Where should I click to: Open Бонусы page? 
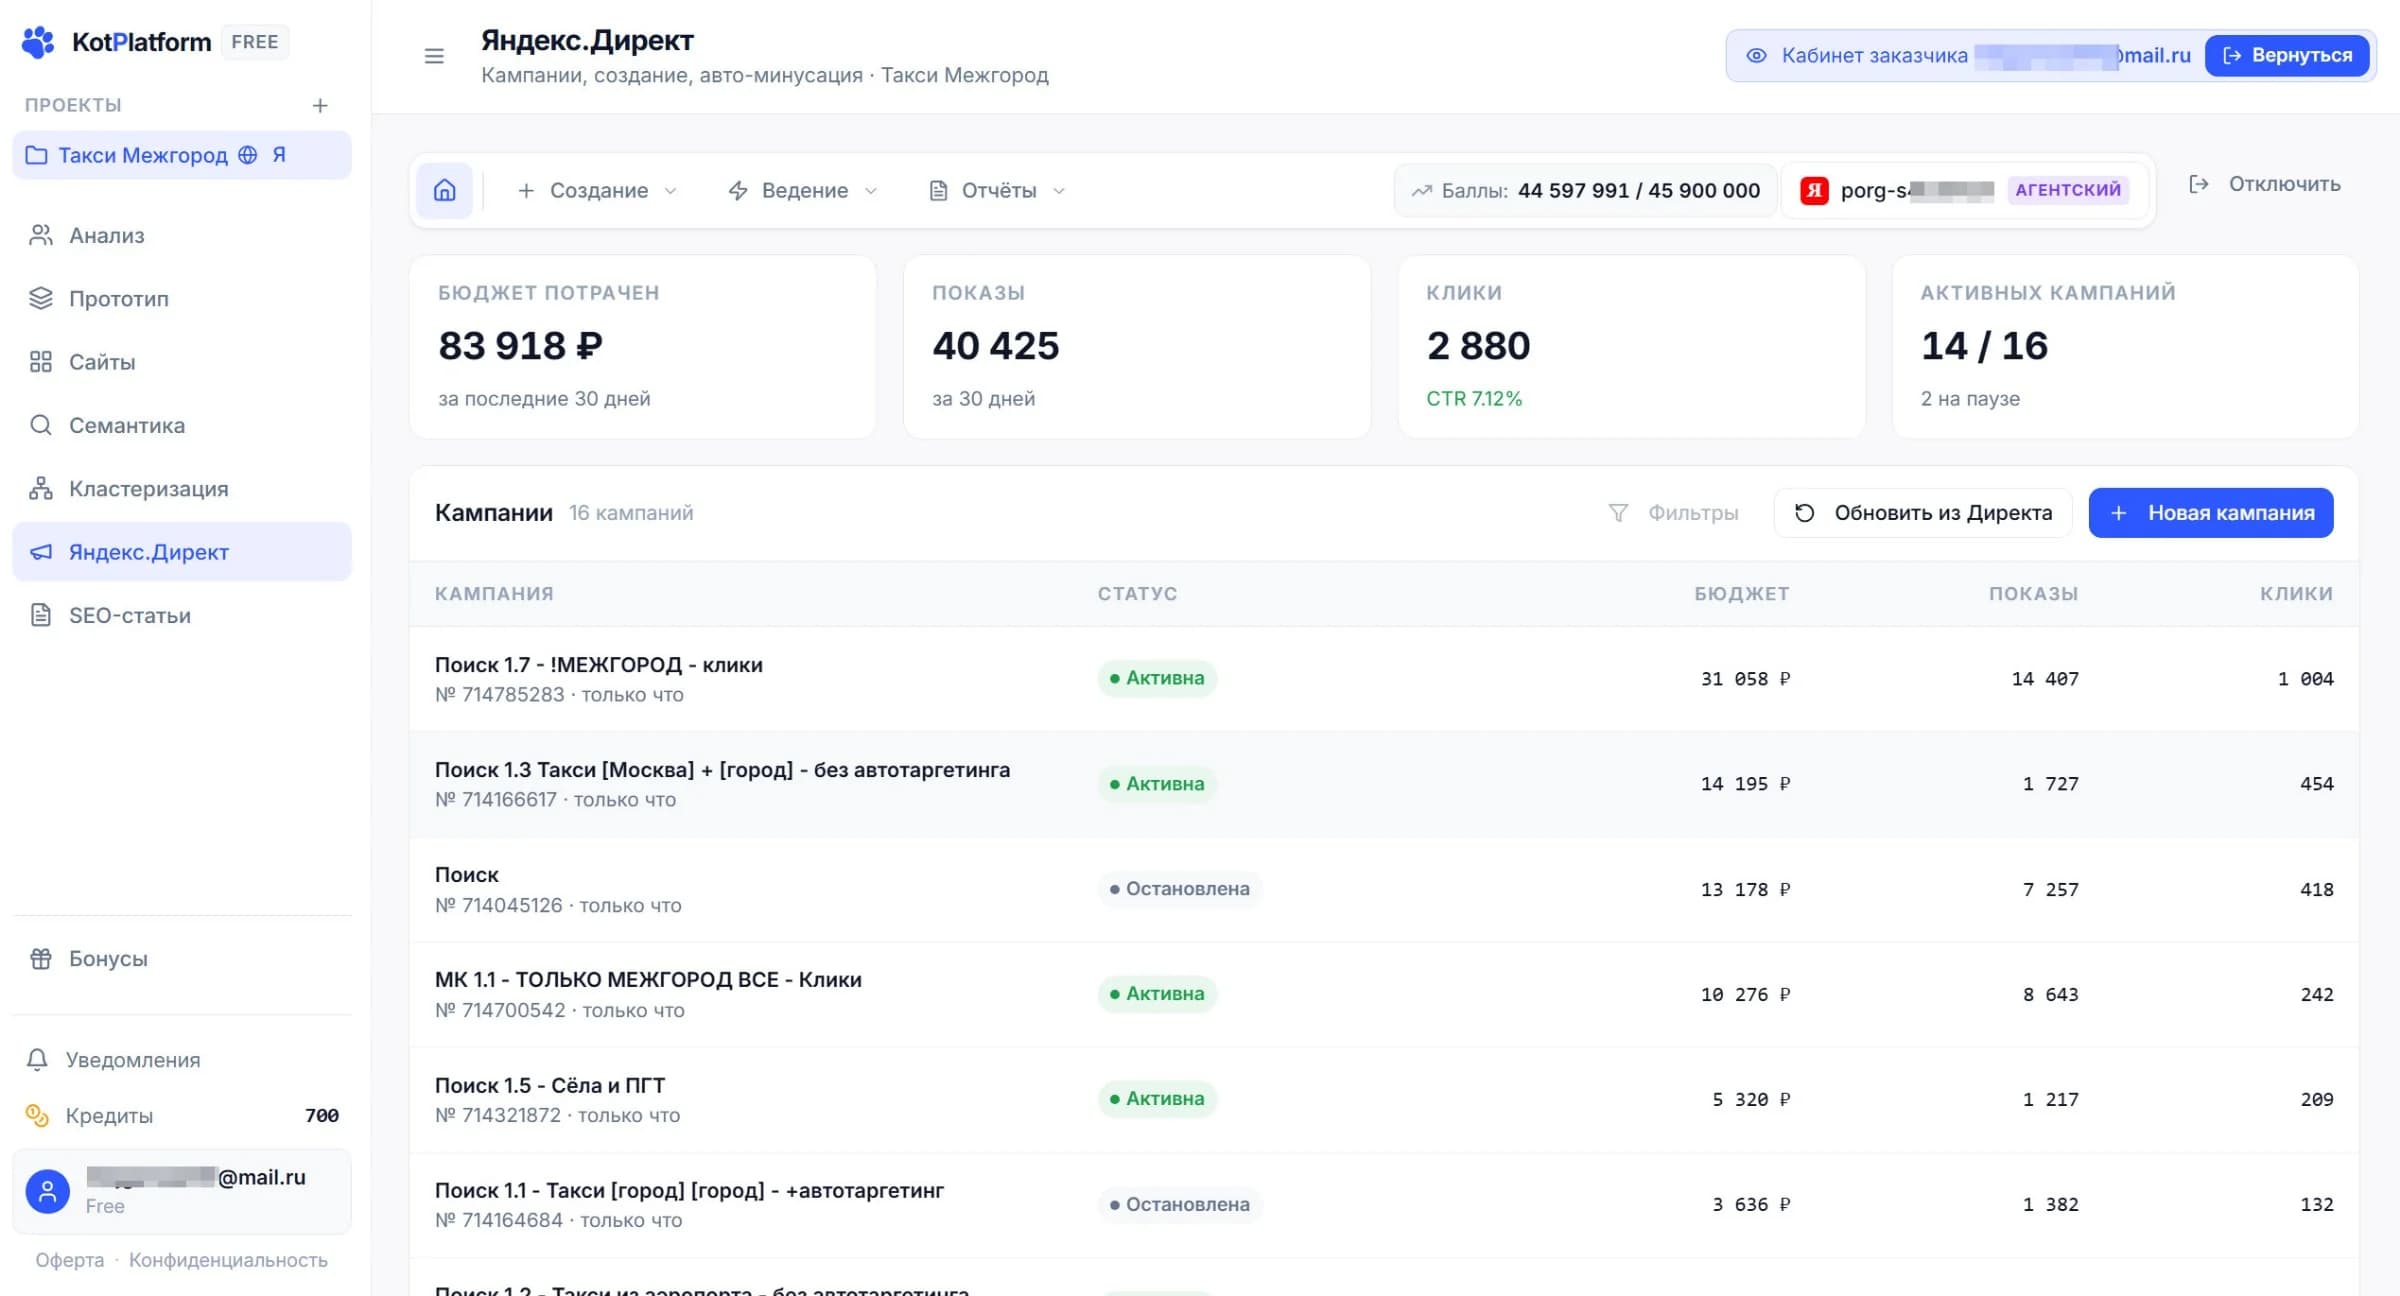pos(182,958)
